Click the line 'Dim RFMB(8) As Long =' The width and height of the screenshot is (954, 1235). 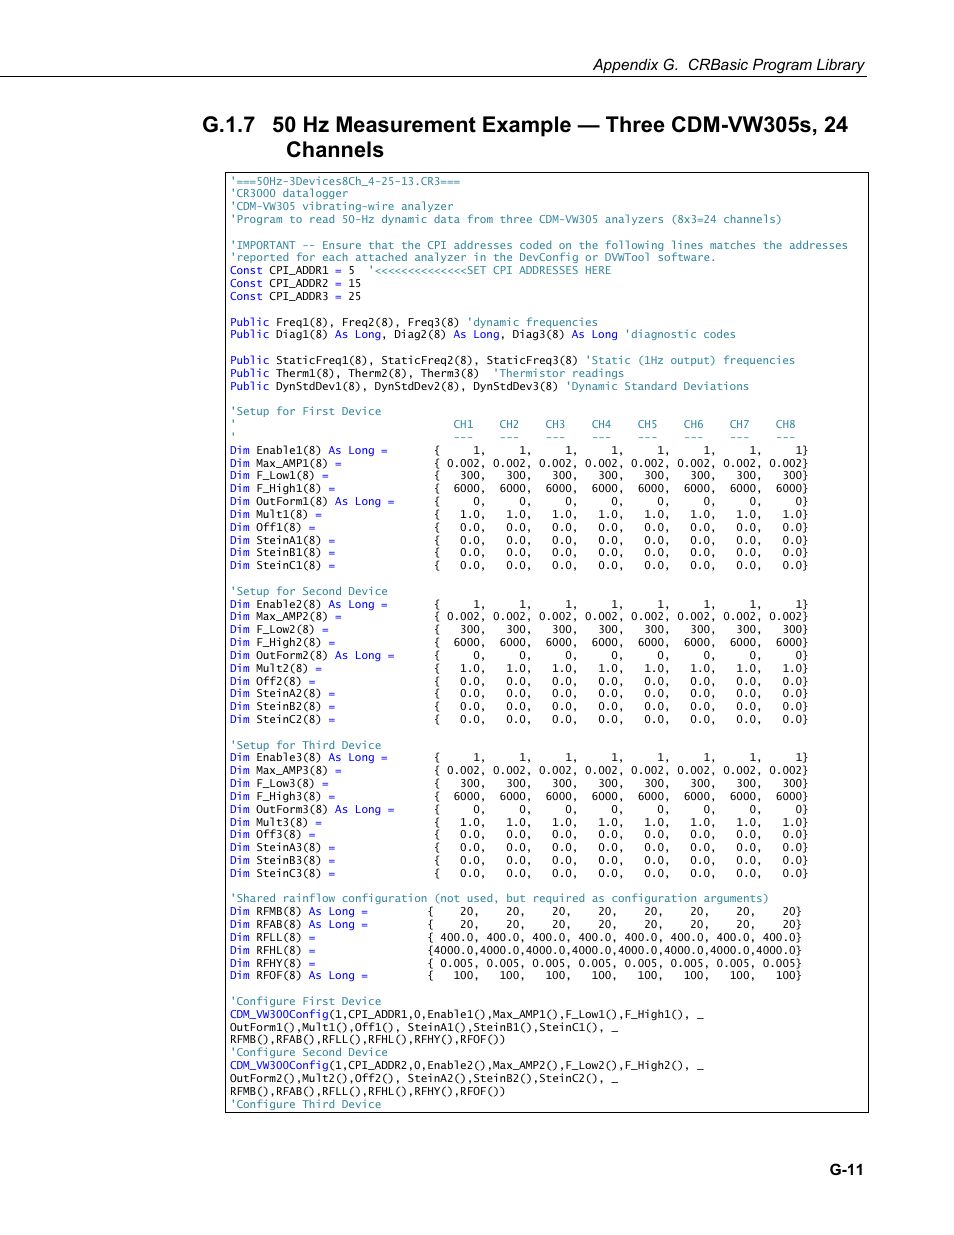516,912
